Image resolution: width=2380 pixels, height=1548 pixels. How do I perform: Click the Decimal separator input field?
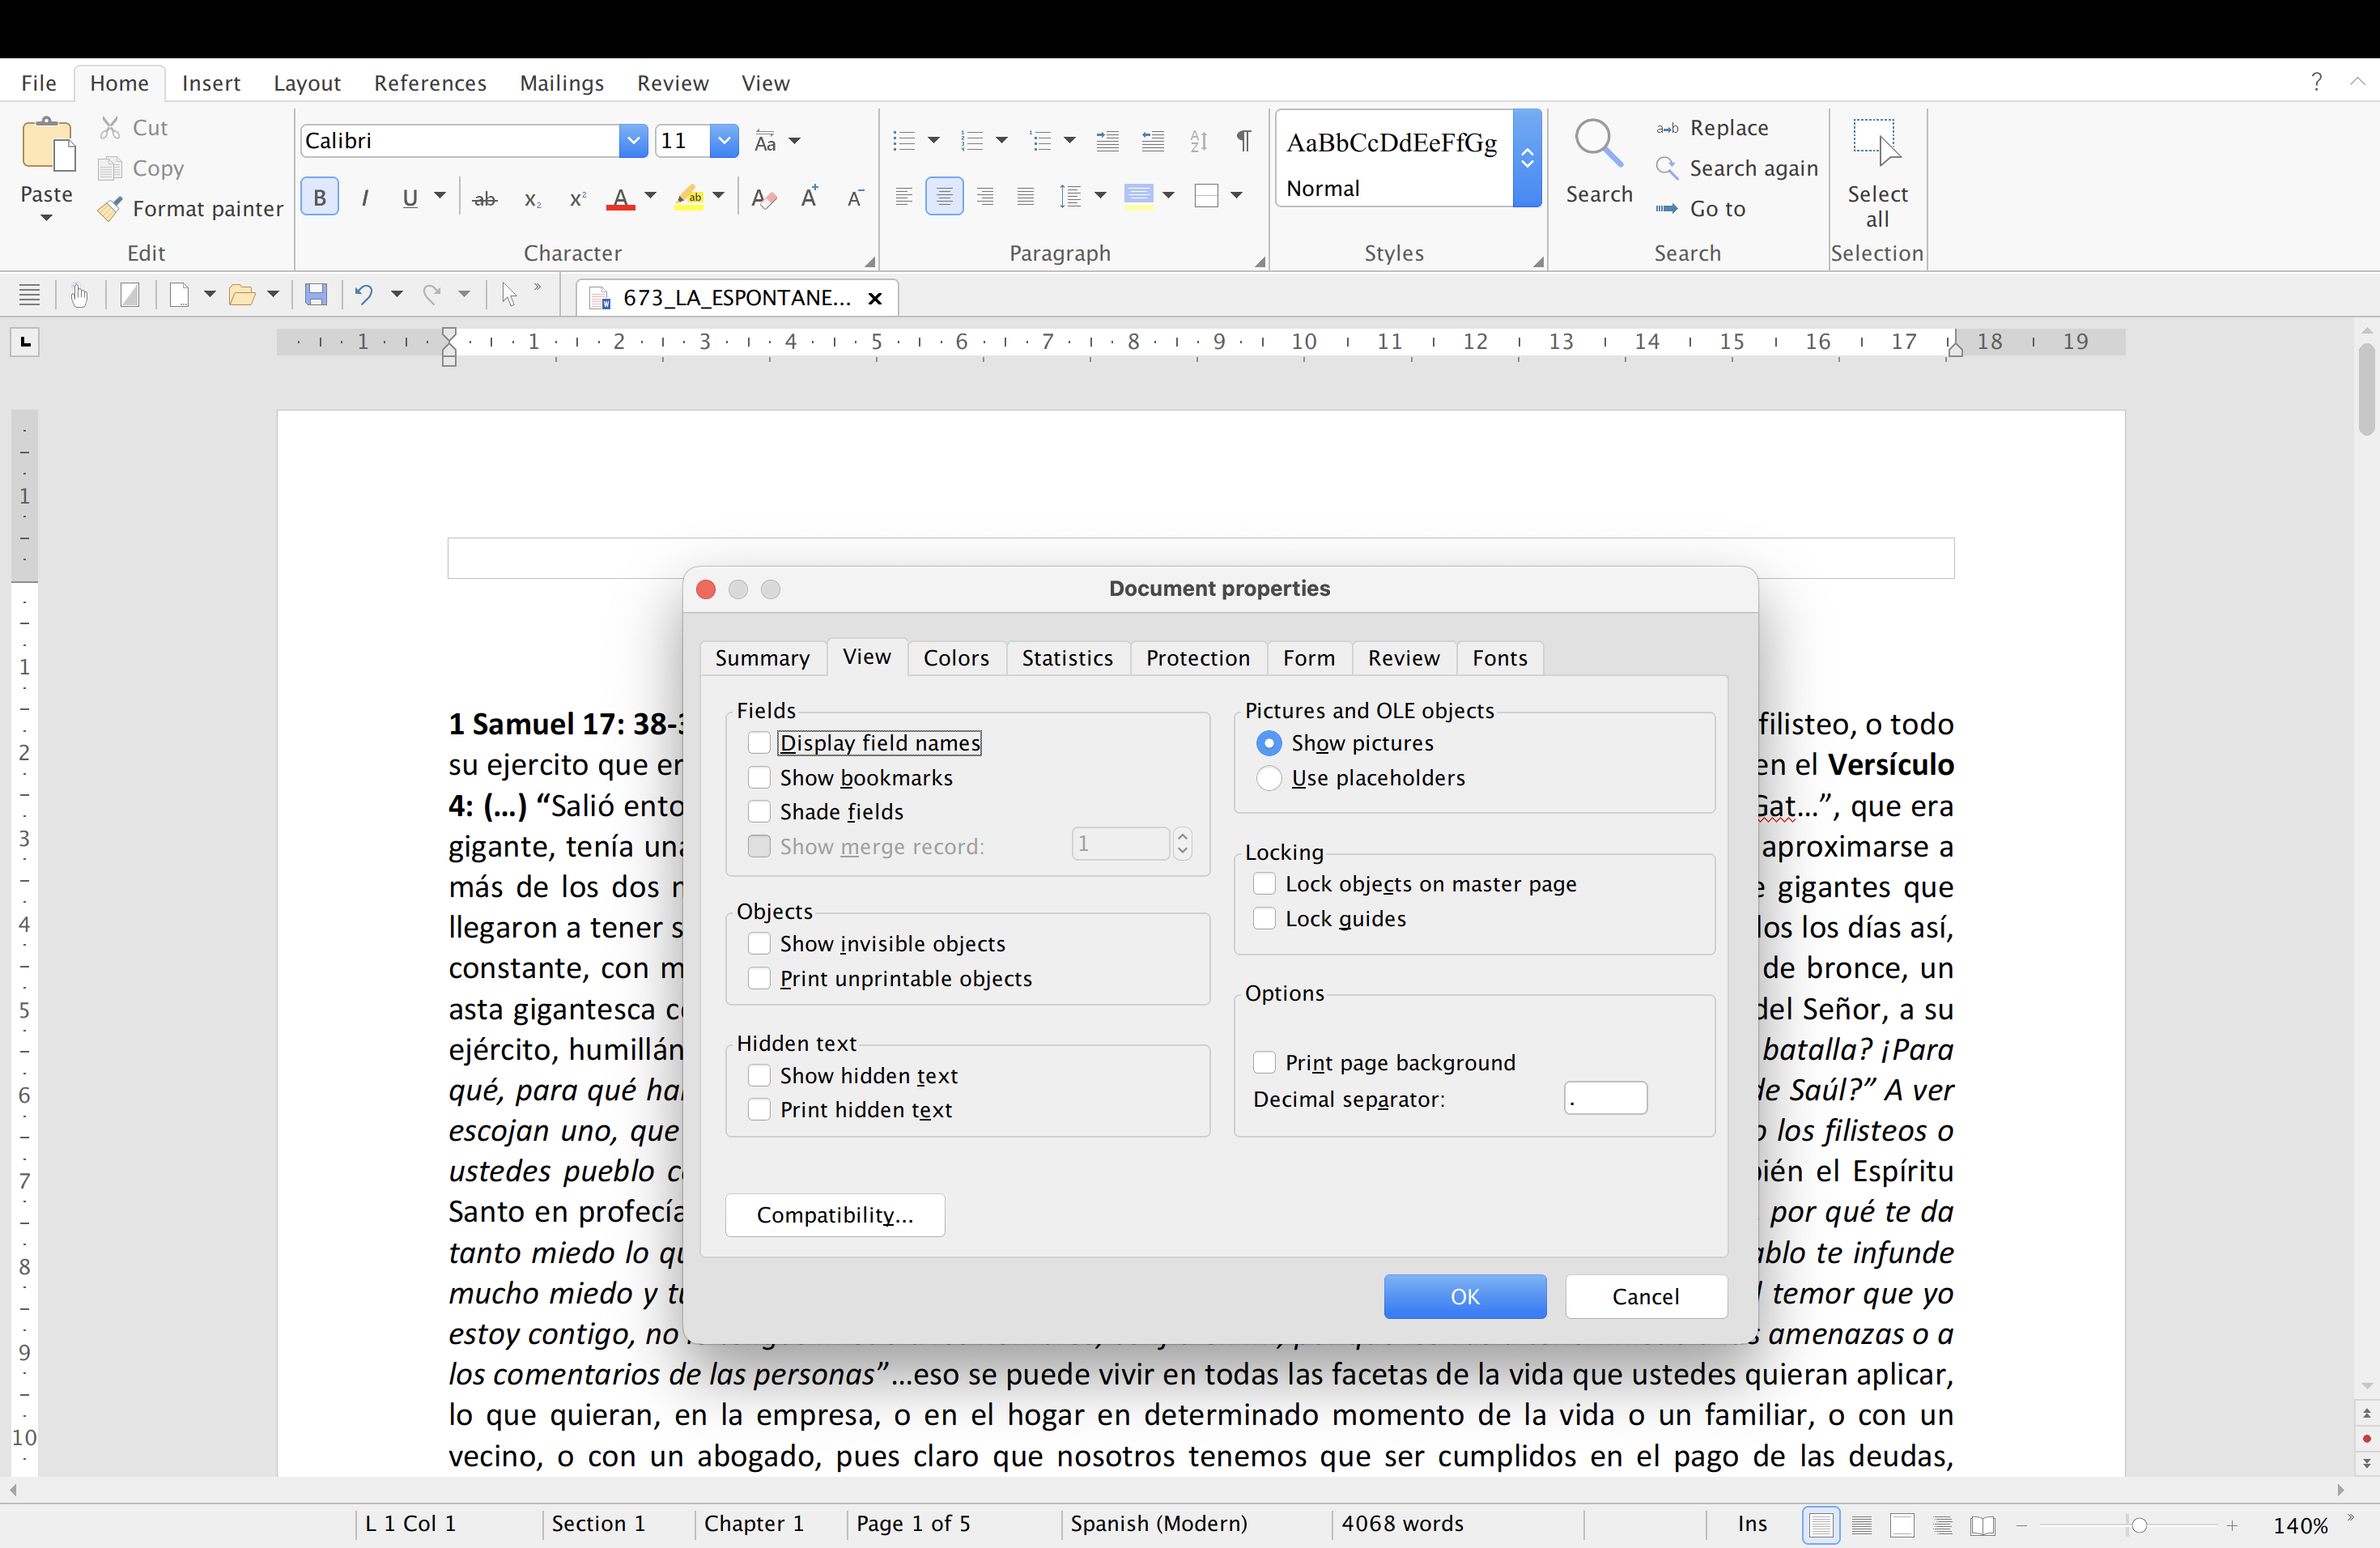click(1604, 1098)
